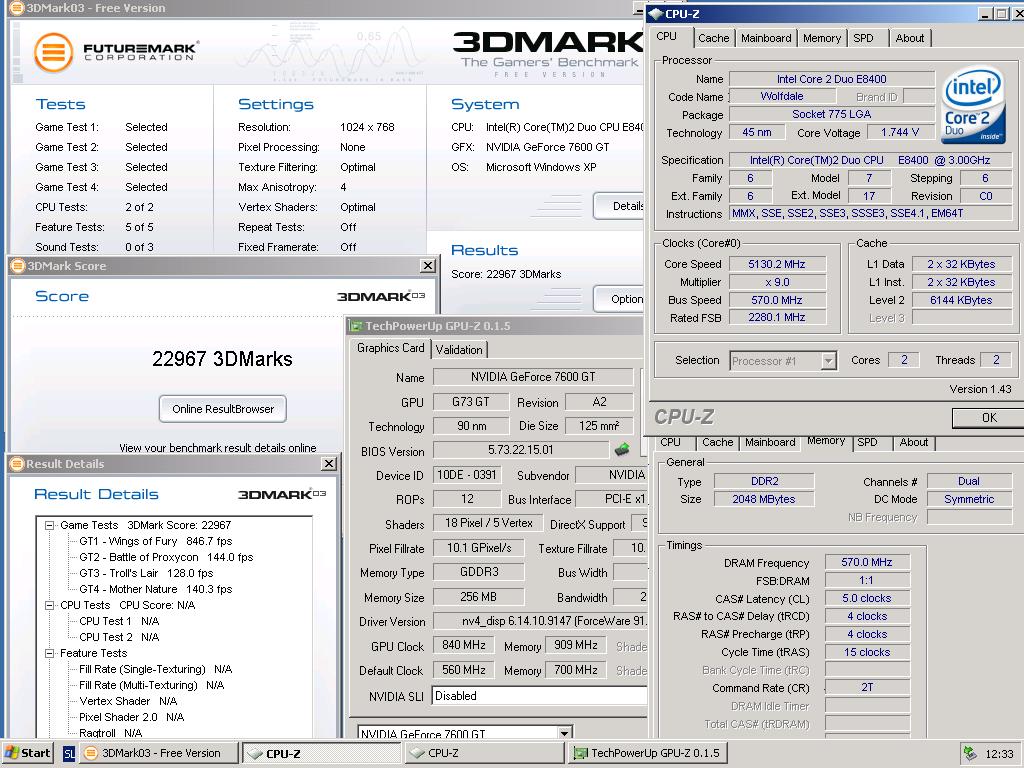This screenshot has width=1024, height=768.
Task: Click the OK button in CPU-Z
Action: pos(987,417)
